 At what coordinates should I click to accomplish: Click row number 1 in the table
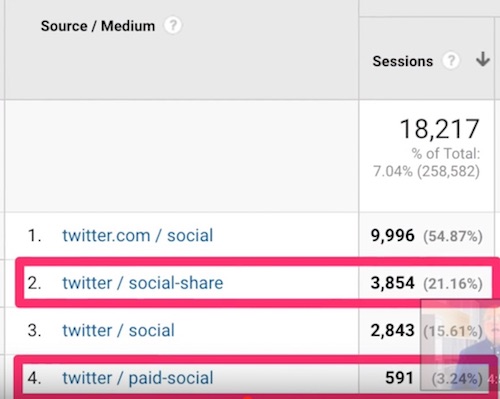(x=34, y=236)
